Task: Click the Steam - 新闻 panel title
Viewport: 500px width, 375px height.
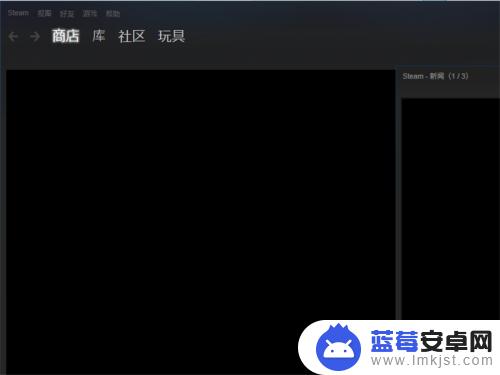Action: pyautogui.click(x=423, y=76)
